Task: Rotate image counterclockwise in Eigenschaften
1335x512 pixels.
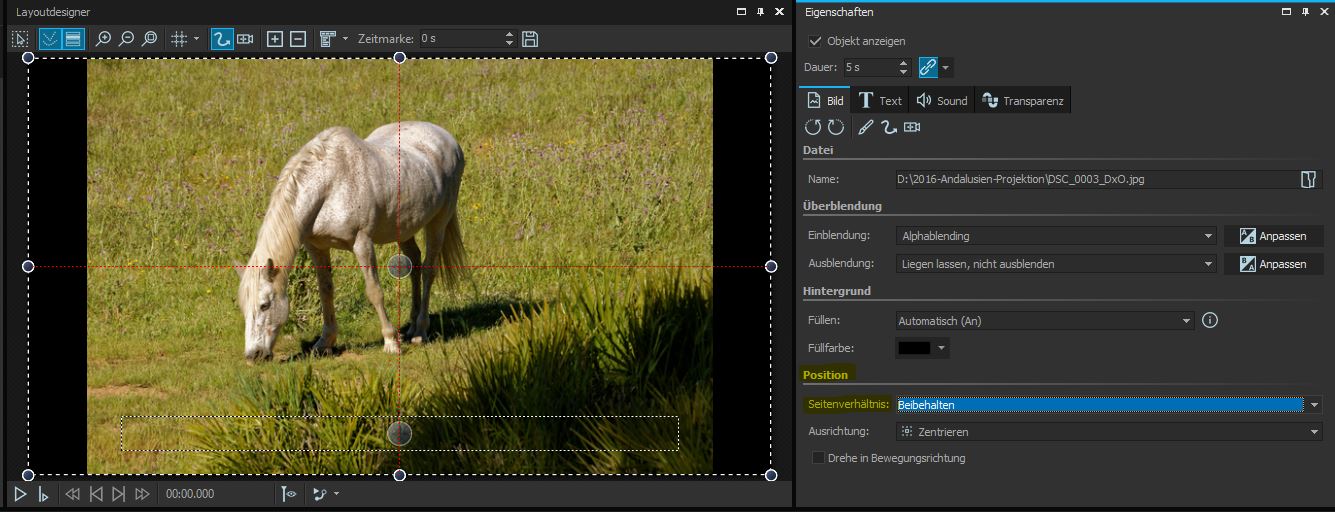Action: point(813,127)
